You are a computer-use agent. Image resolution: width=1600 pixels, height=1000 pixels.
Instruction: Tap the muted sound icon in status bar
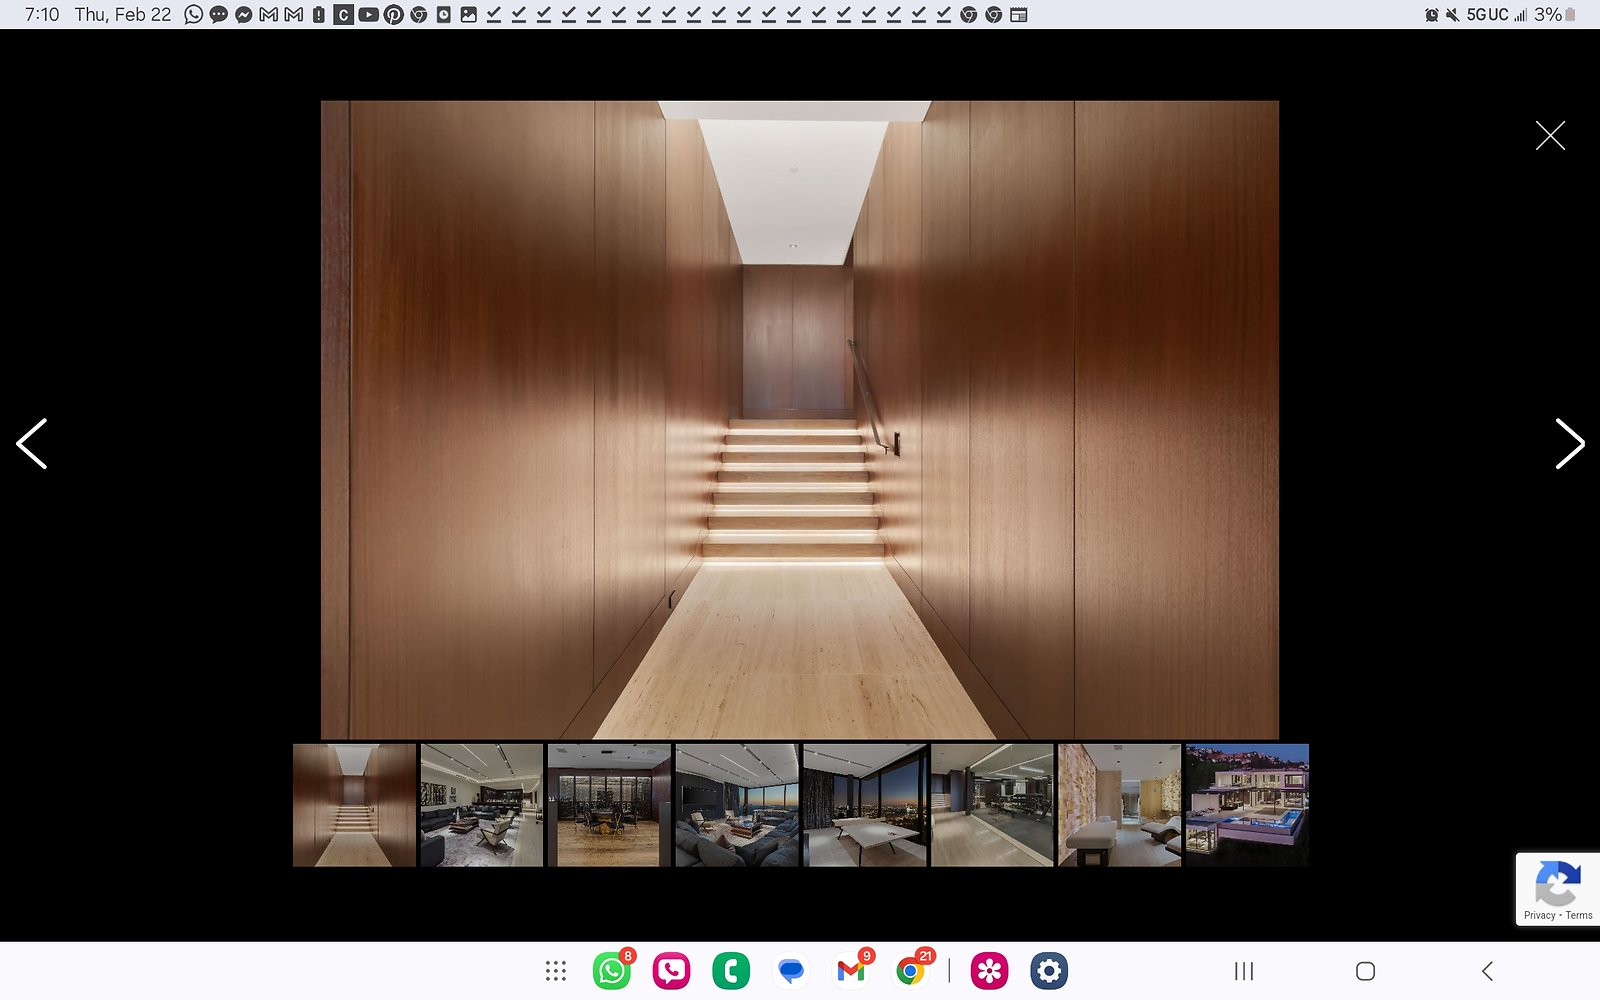1452,15
